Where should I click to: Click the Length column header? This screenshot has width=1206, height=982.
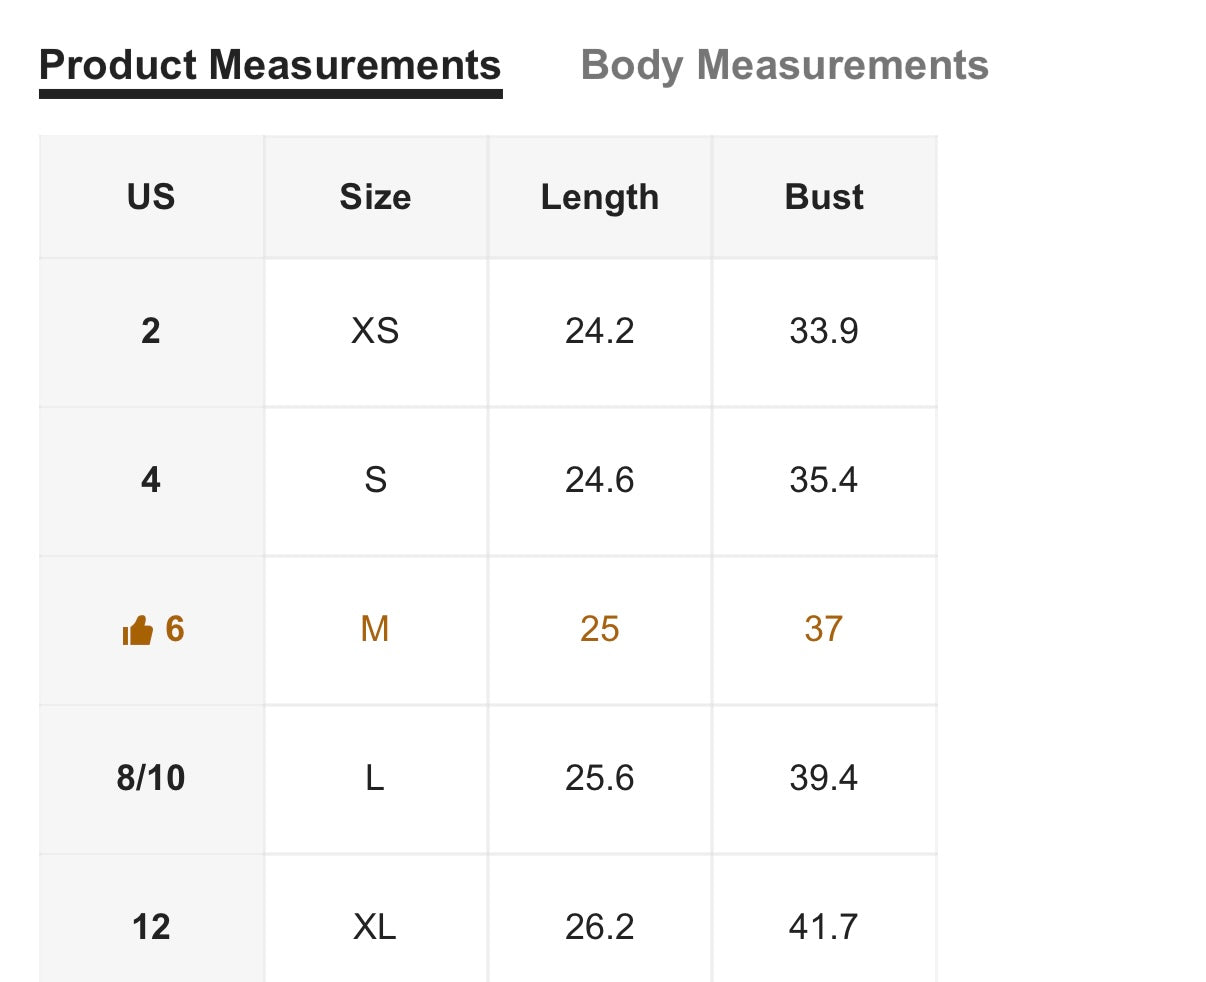tap(600, 197)
